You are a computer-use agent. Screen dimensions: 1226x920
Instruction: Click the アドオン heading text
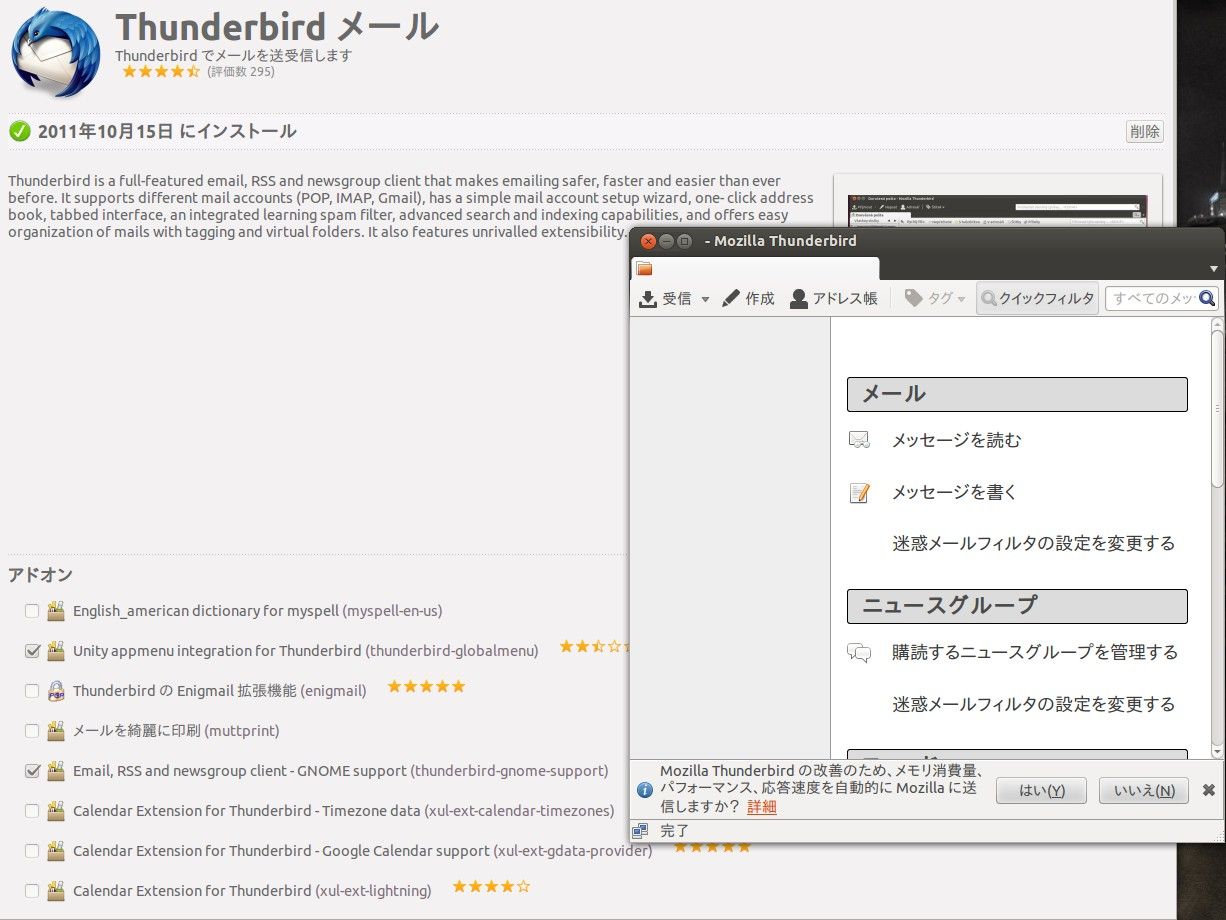tap(40, 575)
